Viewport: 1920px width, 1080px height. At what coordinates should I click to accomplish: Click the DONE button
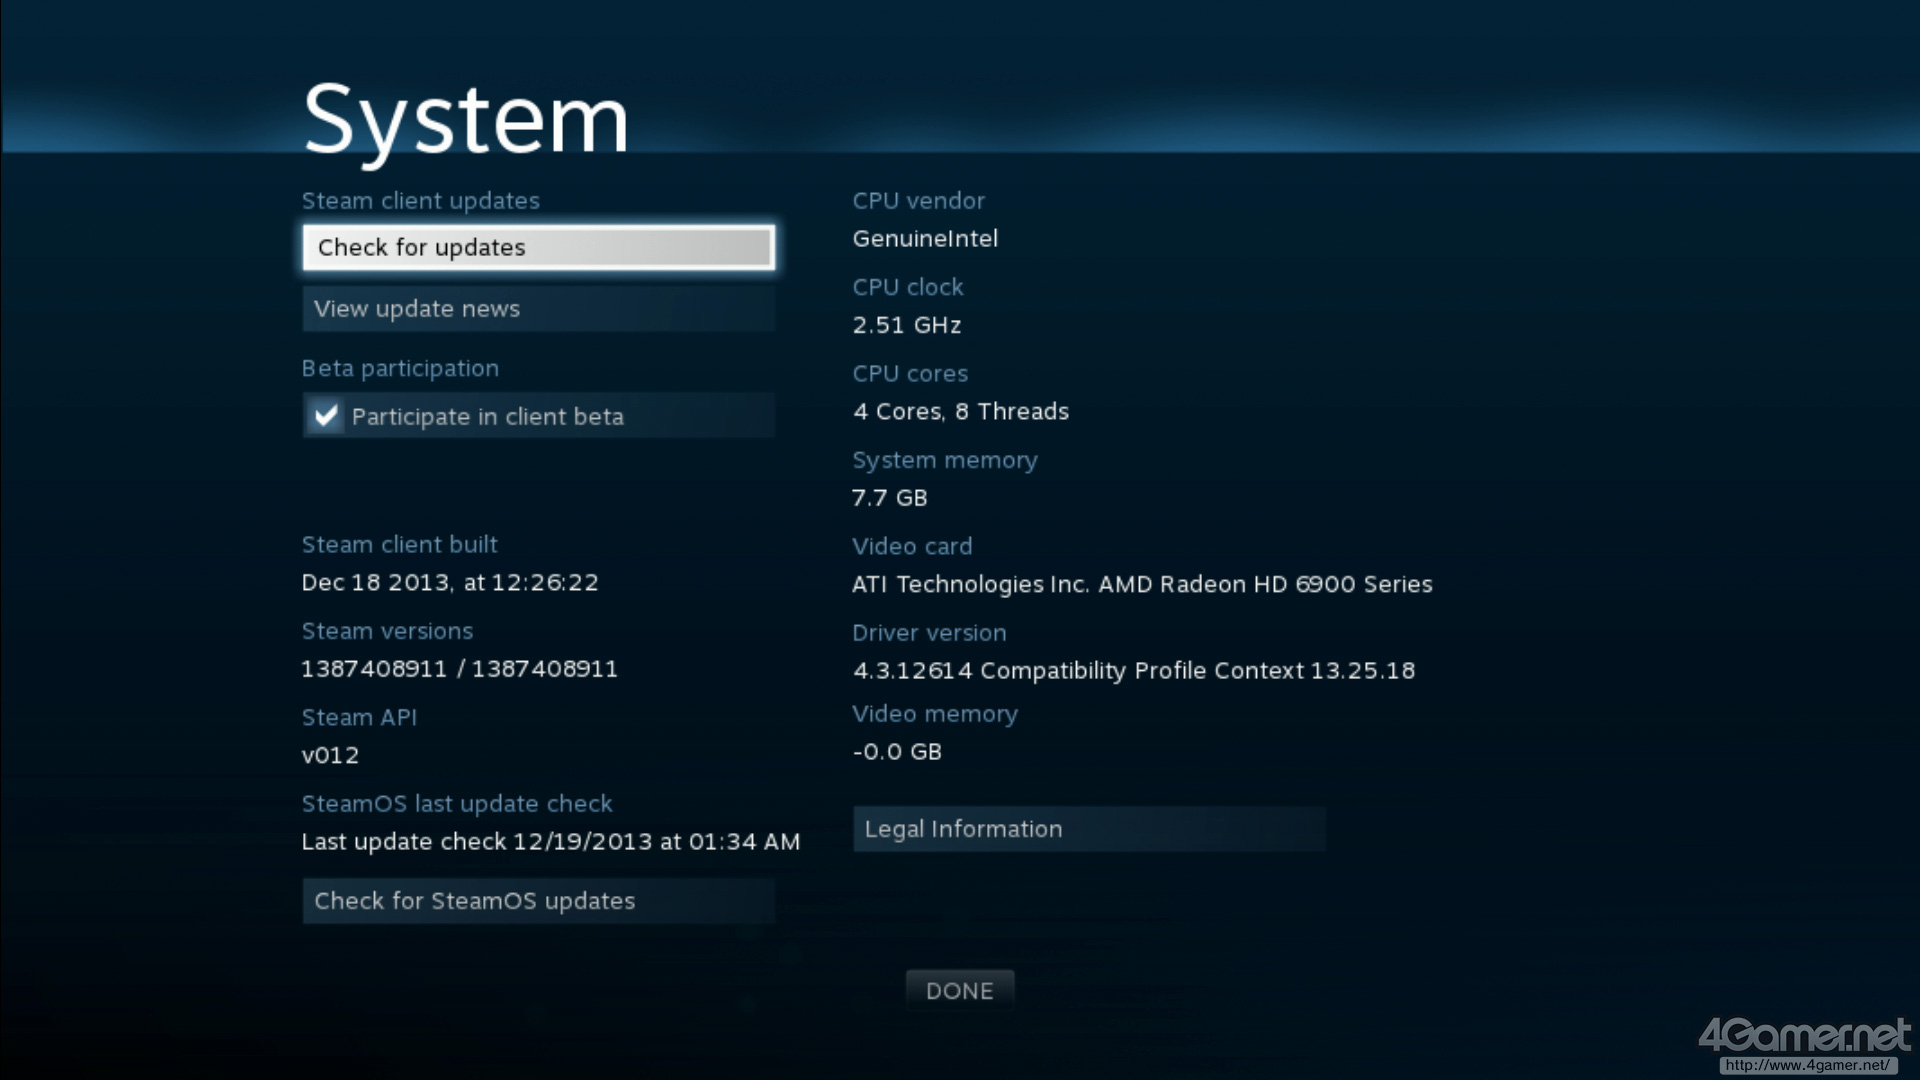click(959, 991)
